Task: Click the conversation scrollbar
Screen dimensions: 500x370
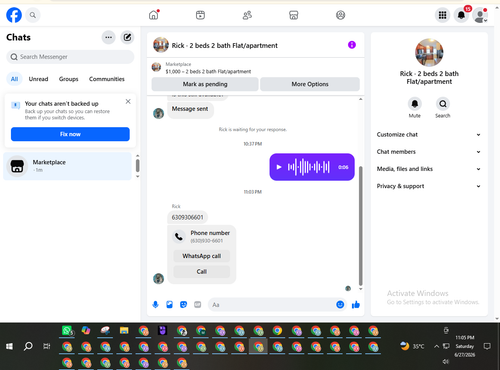Action: click(x=360, y=226)
